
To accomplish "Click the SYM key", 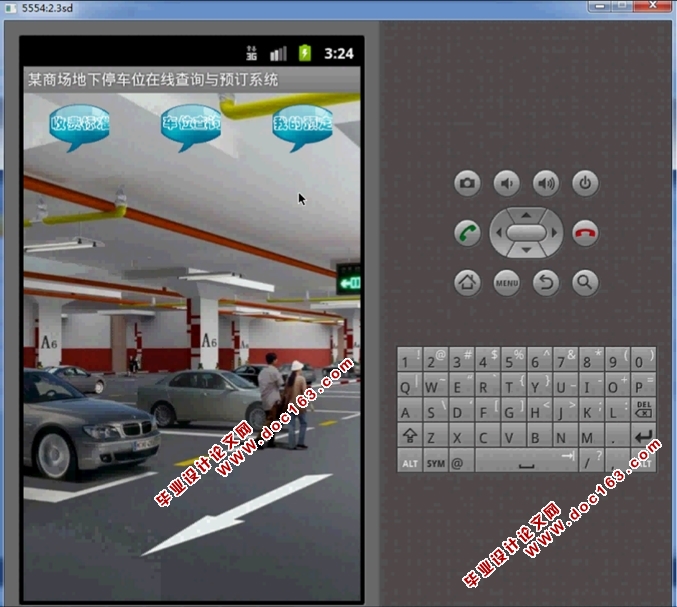I will 436,460.
